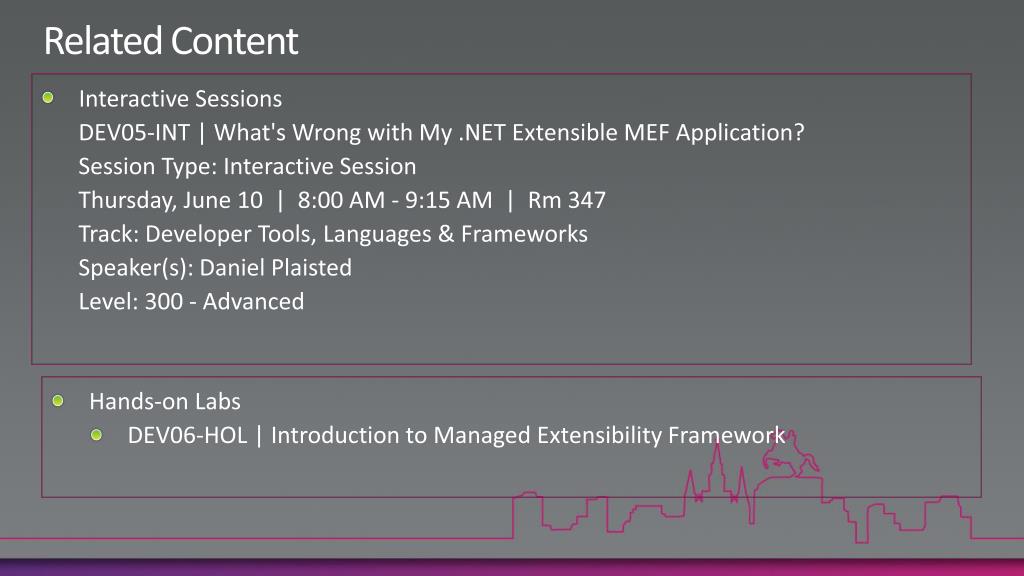Image resolution: width=1024 pixels, height=576 pixels.
Task: Click the speaker name Daniel Plaisted
Action: (276, 268)
